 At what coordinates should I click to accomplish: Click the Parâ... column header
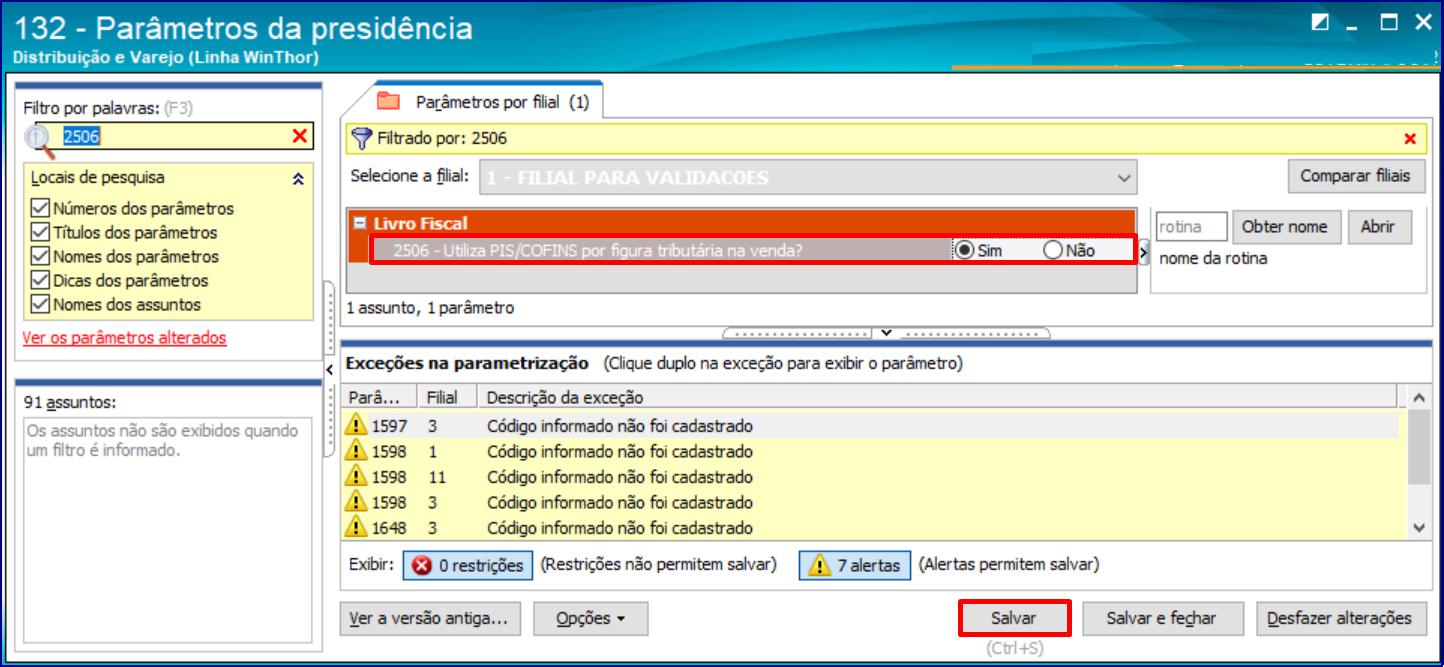(378, 397)
